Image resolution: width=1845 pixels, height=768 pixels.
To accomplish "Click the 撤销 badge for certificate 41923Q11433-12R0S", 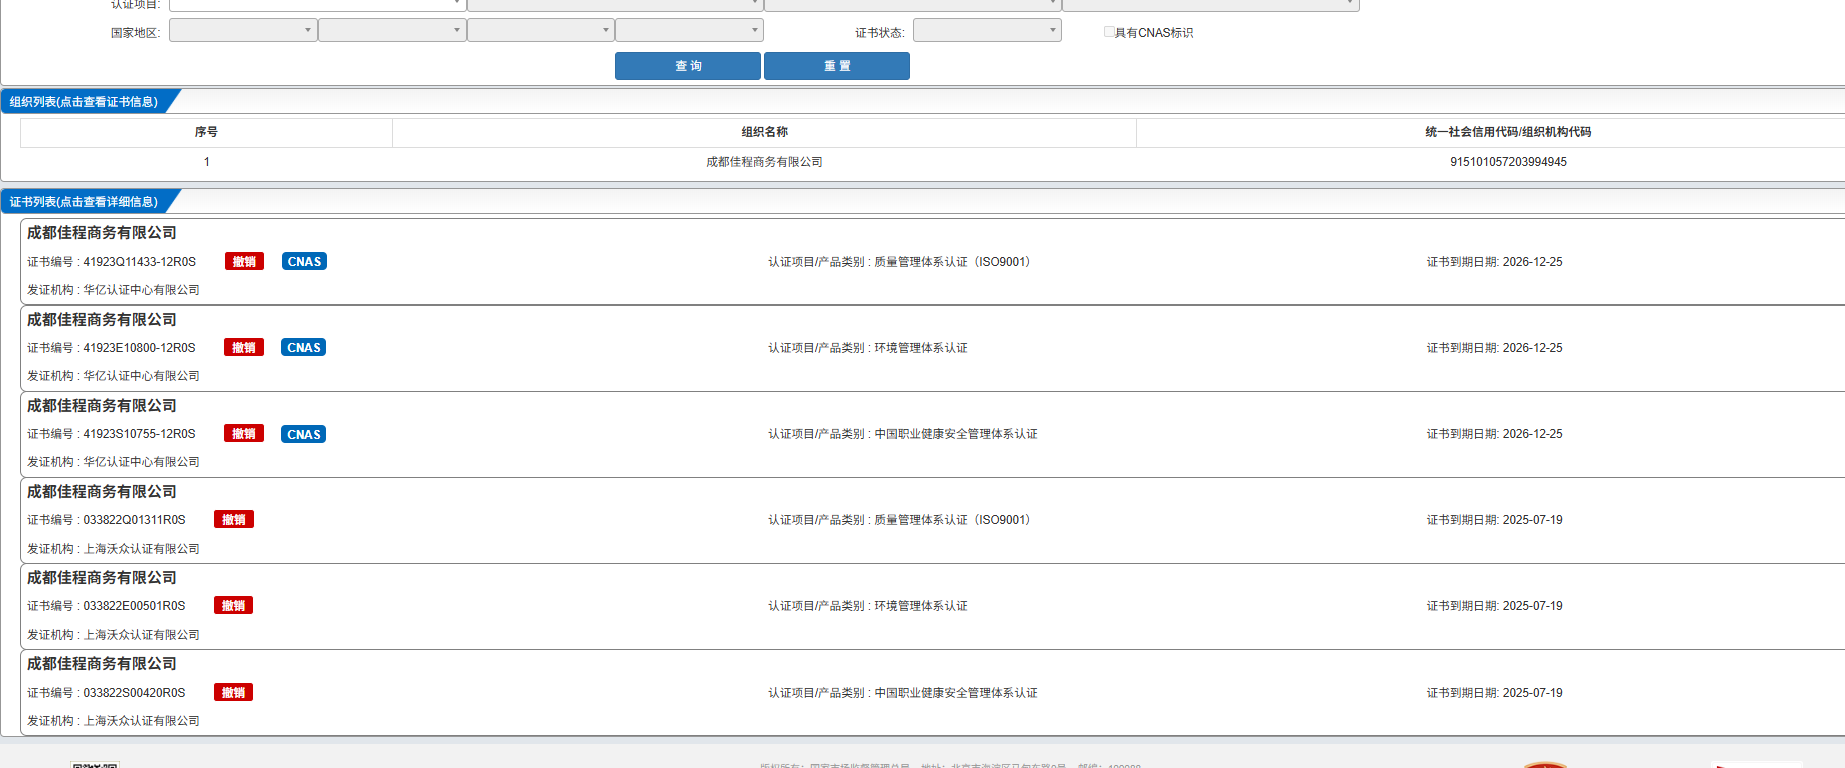I will point(244,262).
